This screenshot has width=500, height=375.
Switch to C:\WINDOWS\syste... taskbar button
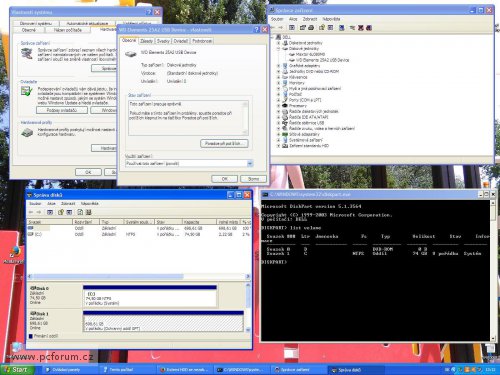click(x=241, y=370)
